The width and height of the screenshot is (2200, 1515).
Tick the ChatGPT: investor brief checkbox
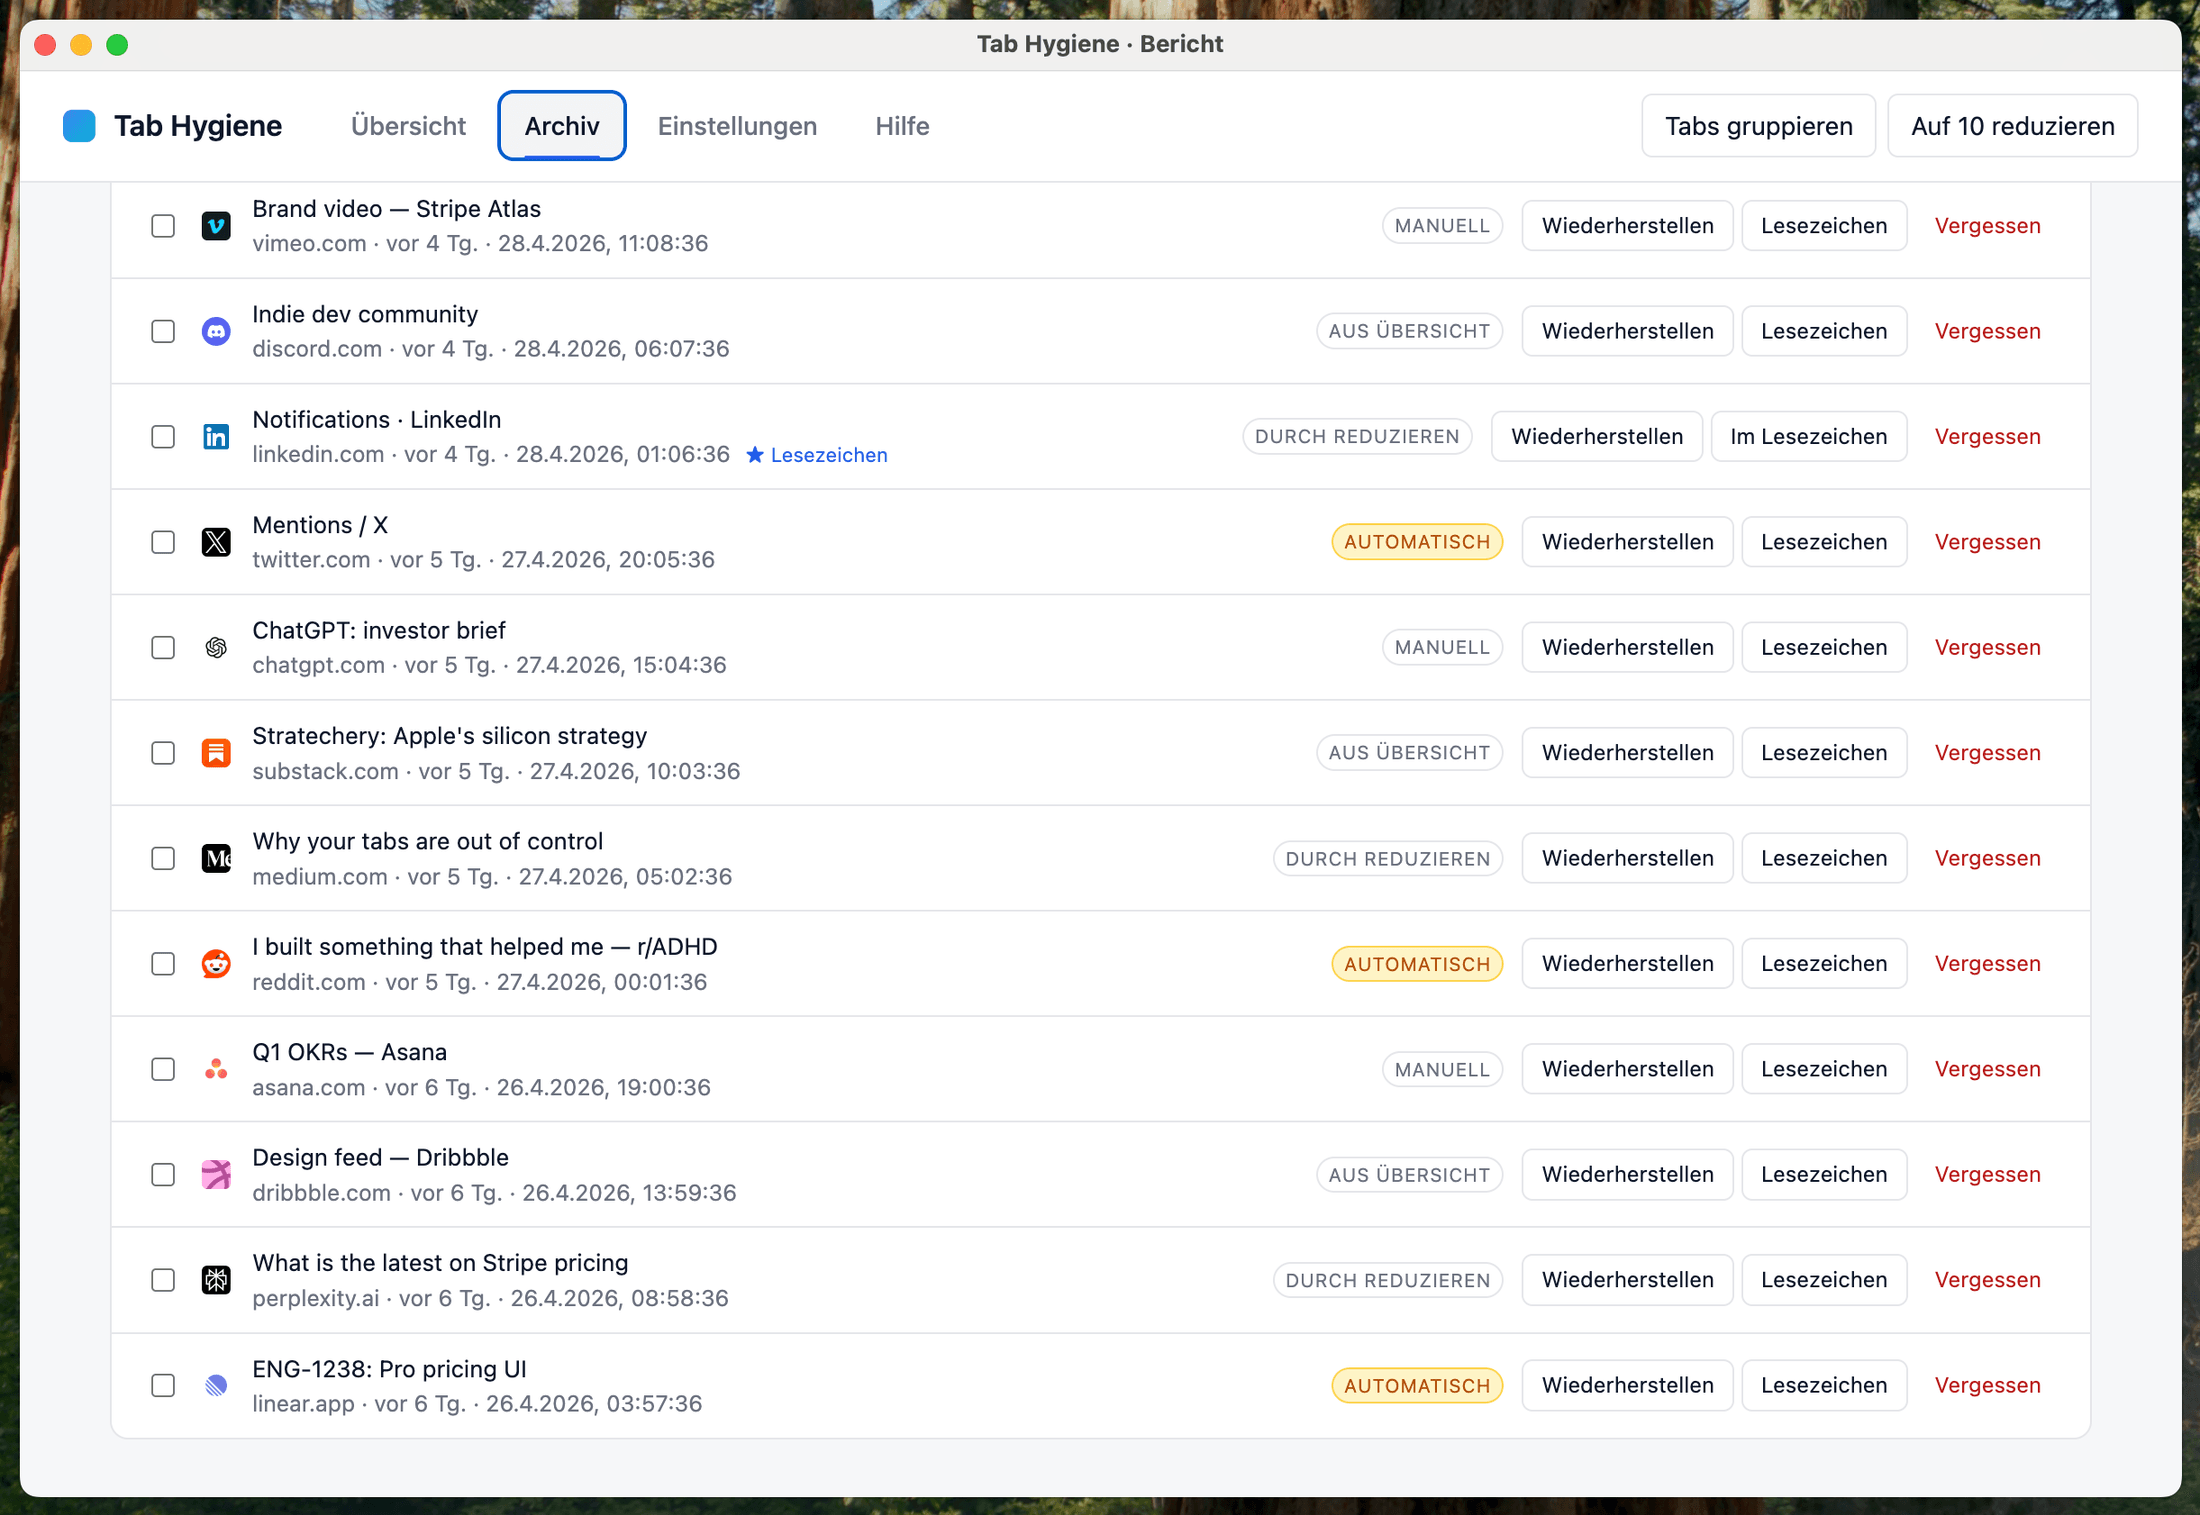click(163, 648)
